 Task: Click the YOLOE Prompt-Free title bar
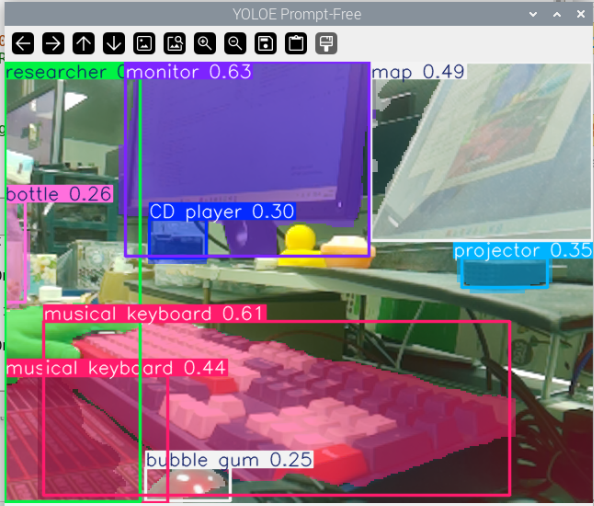(x=297, y=14)
